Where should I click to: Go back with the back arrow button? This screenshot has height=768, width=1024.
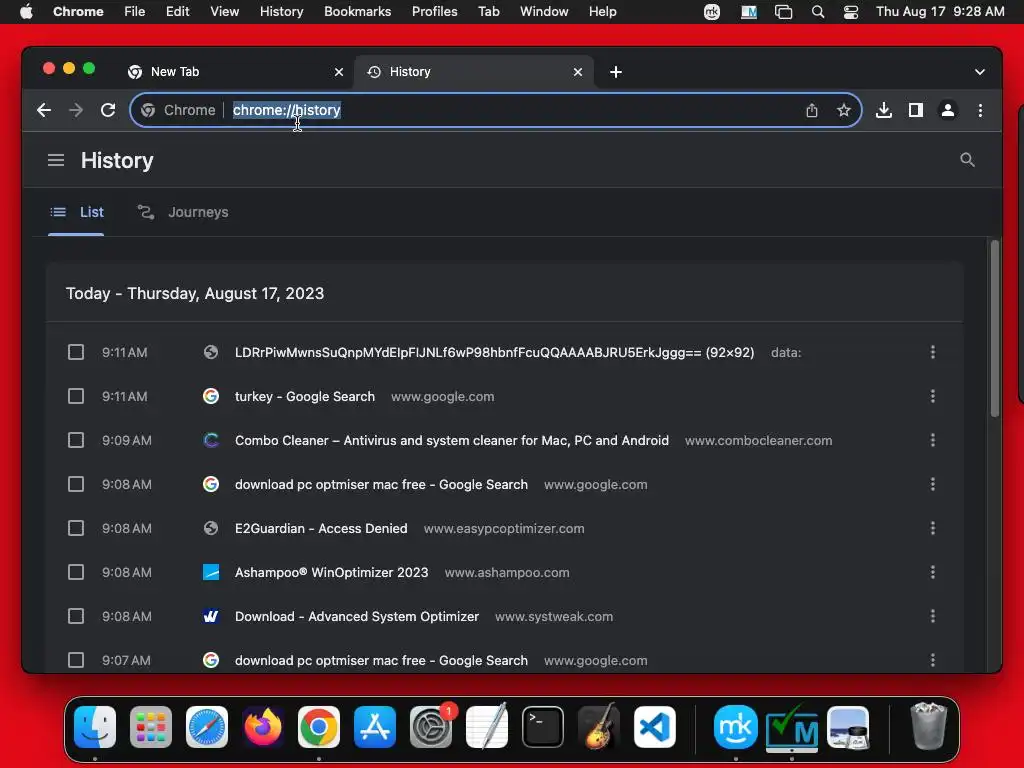44,110
